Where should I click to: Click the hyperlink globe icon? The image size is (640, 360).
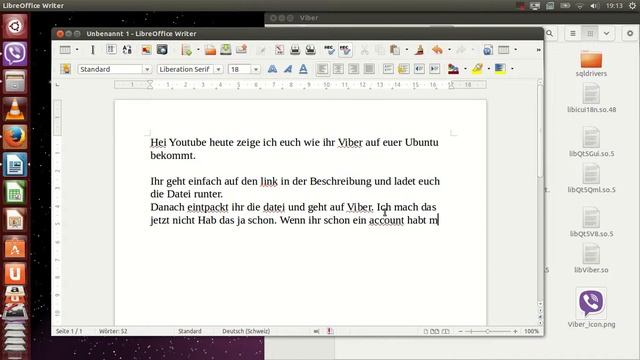click(487, 50)
